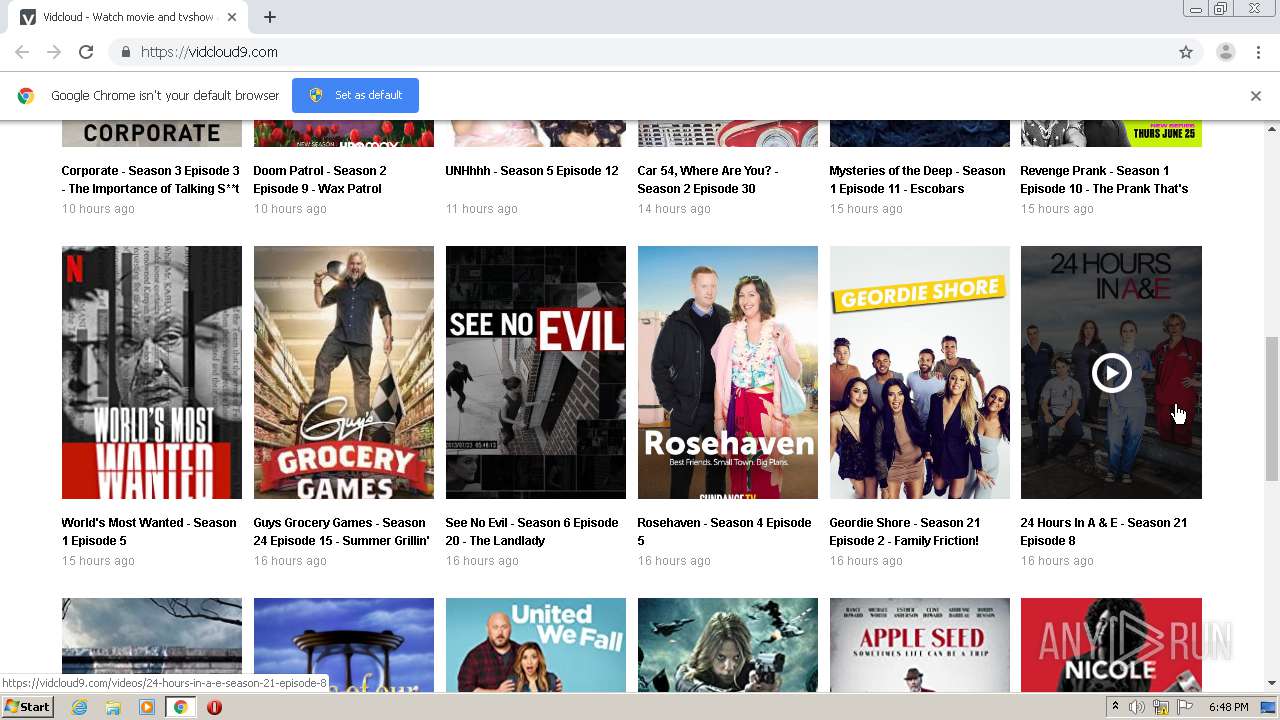Open United We Fall poster
1280x720 pixels.
click(x=536, y=645)
